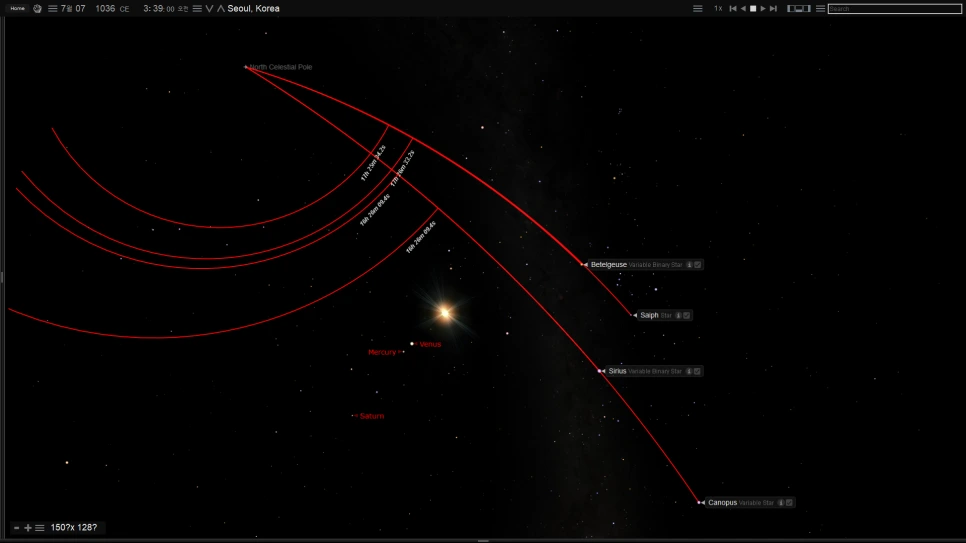Click the Saiph star label

coord(649,316)
